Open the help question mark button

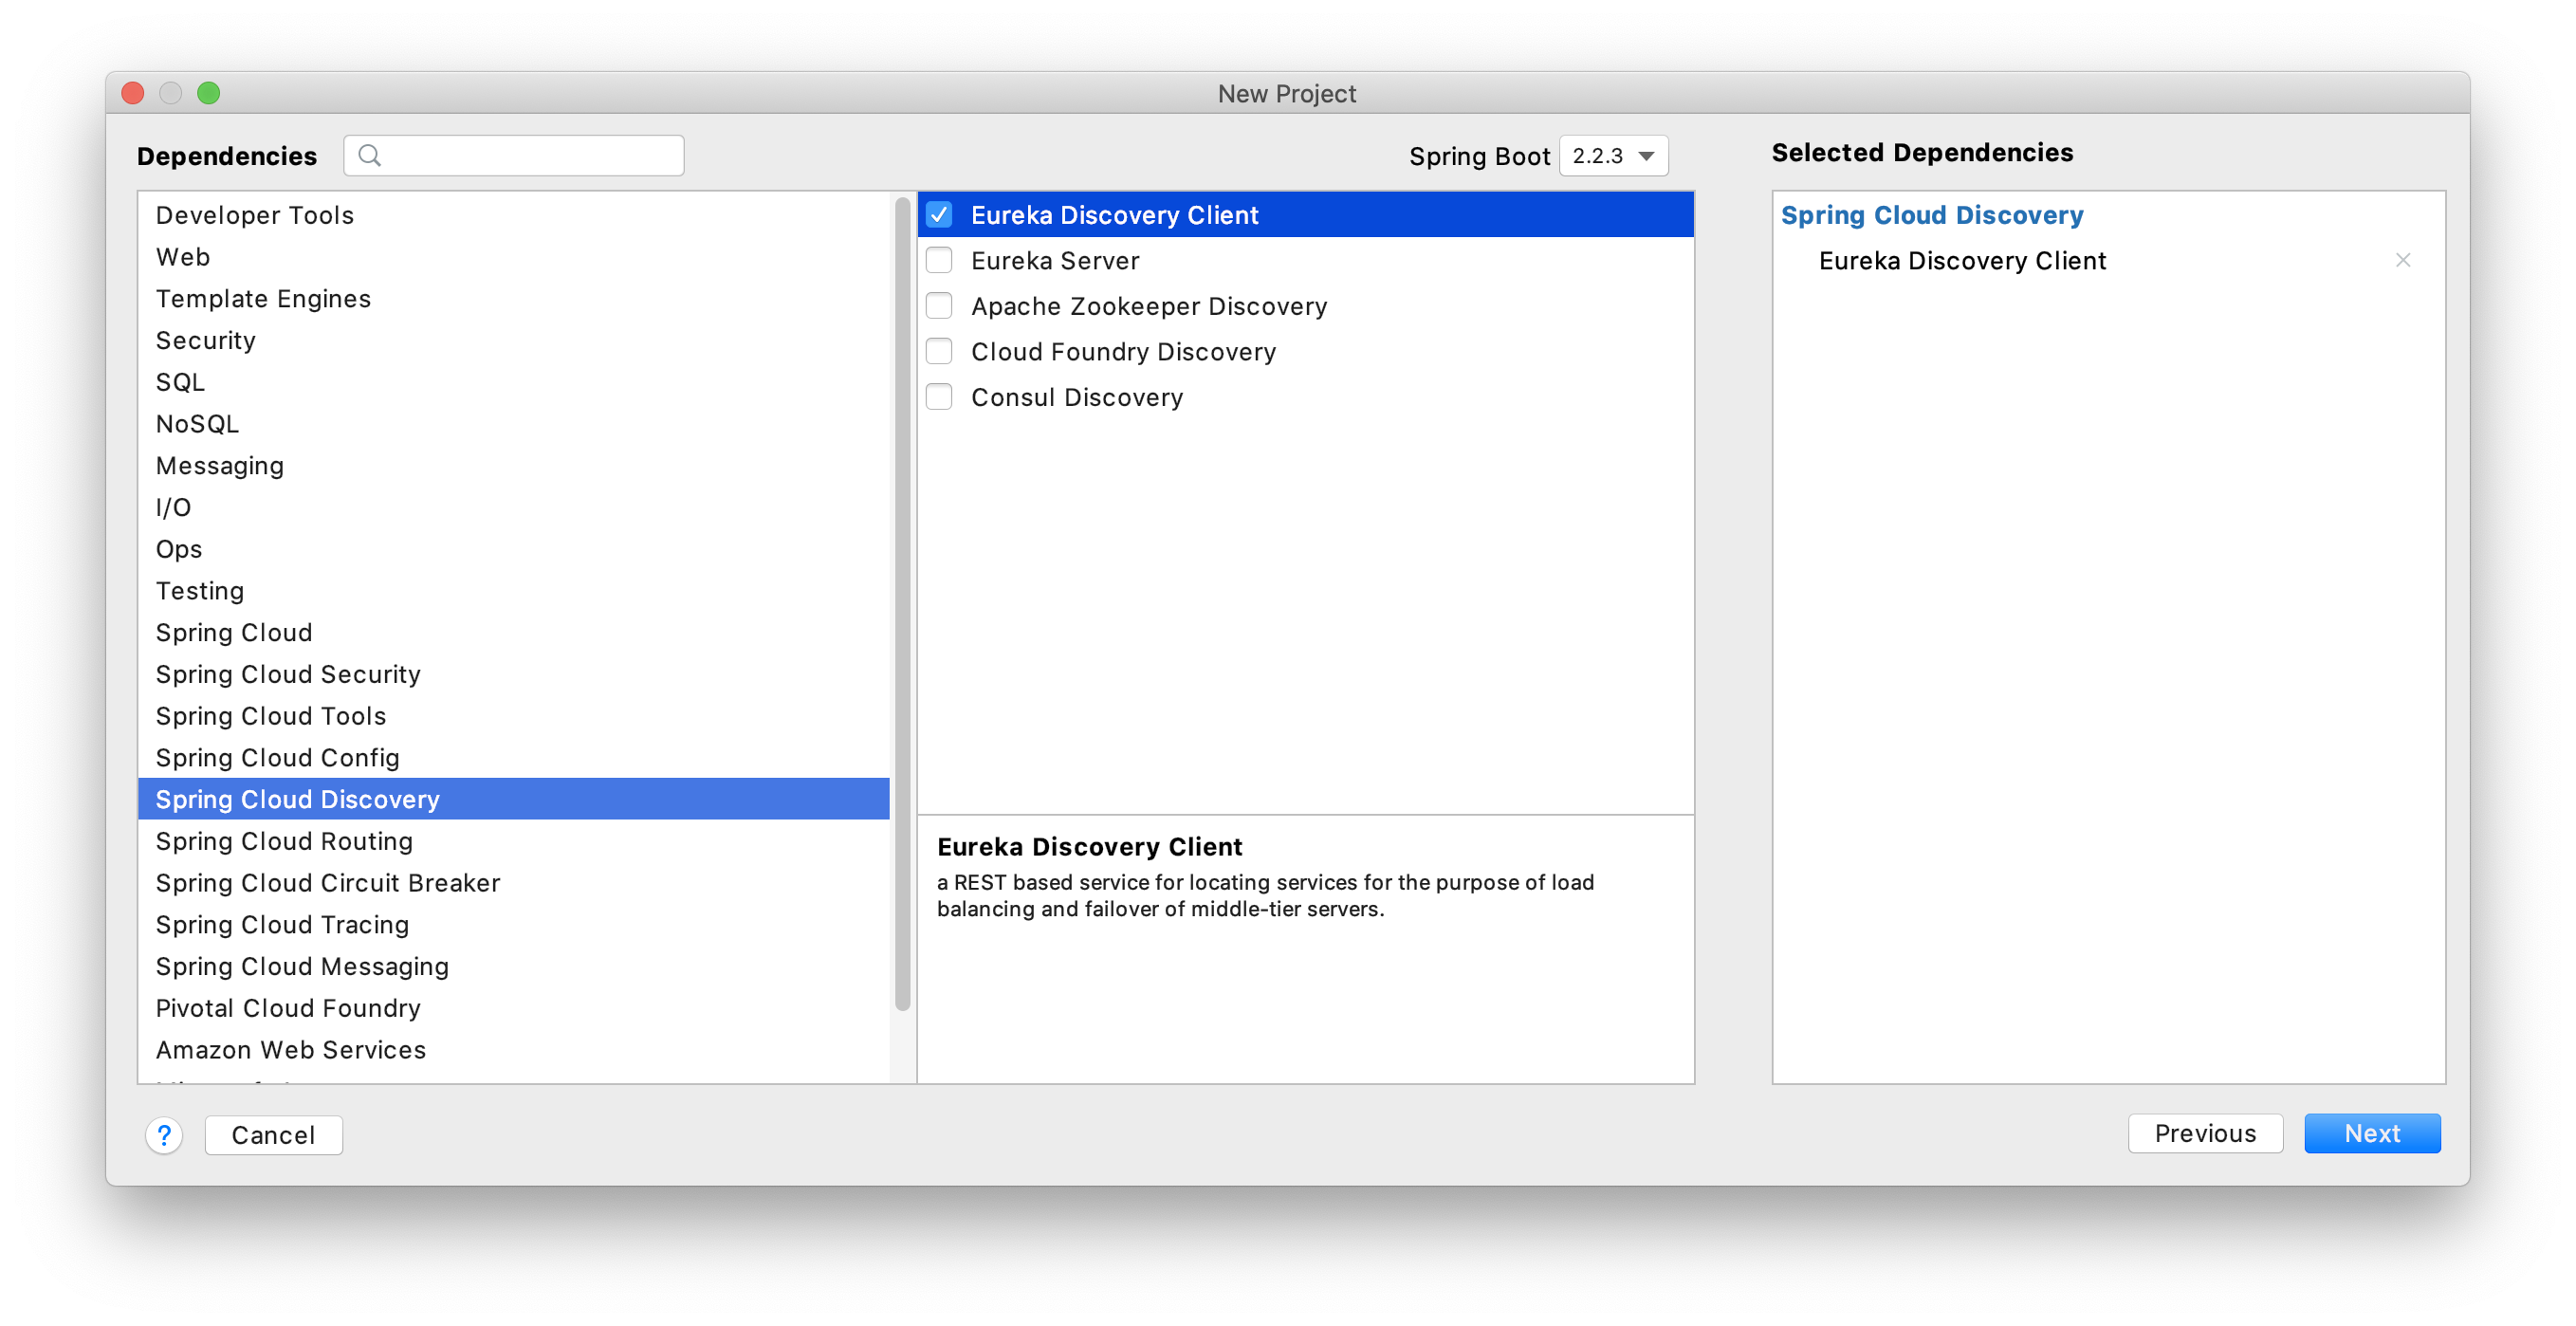coord(164,1135)
